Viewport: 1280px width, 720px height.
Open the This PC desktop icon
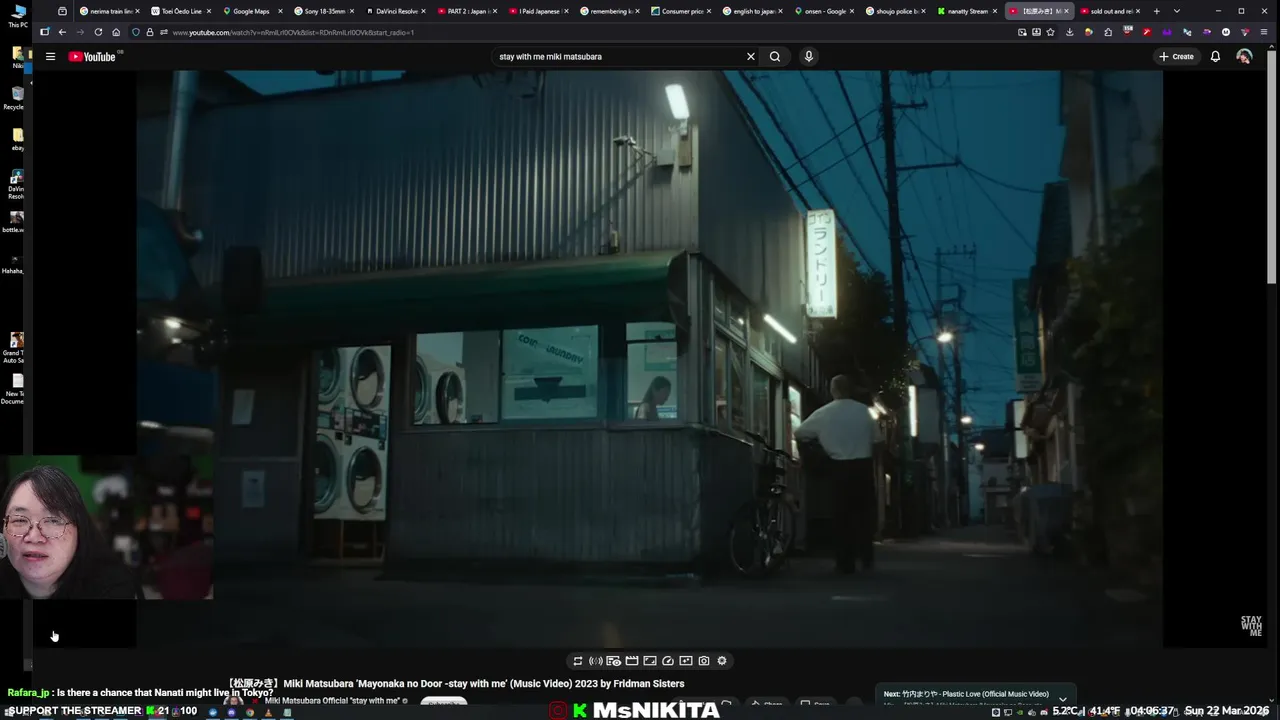click(x=17, y=16)
